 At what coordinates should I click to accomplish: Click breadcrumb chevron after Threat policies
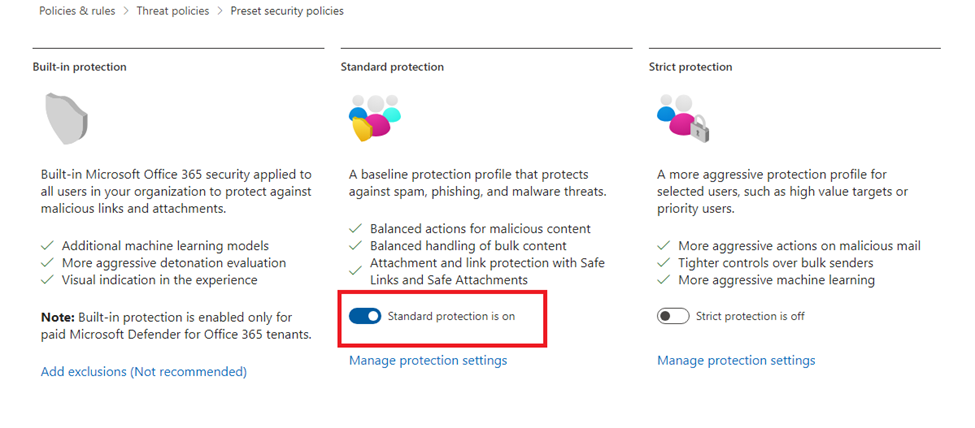click(x=220, y=11)
